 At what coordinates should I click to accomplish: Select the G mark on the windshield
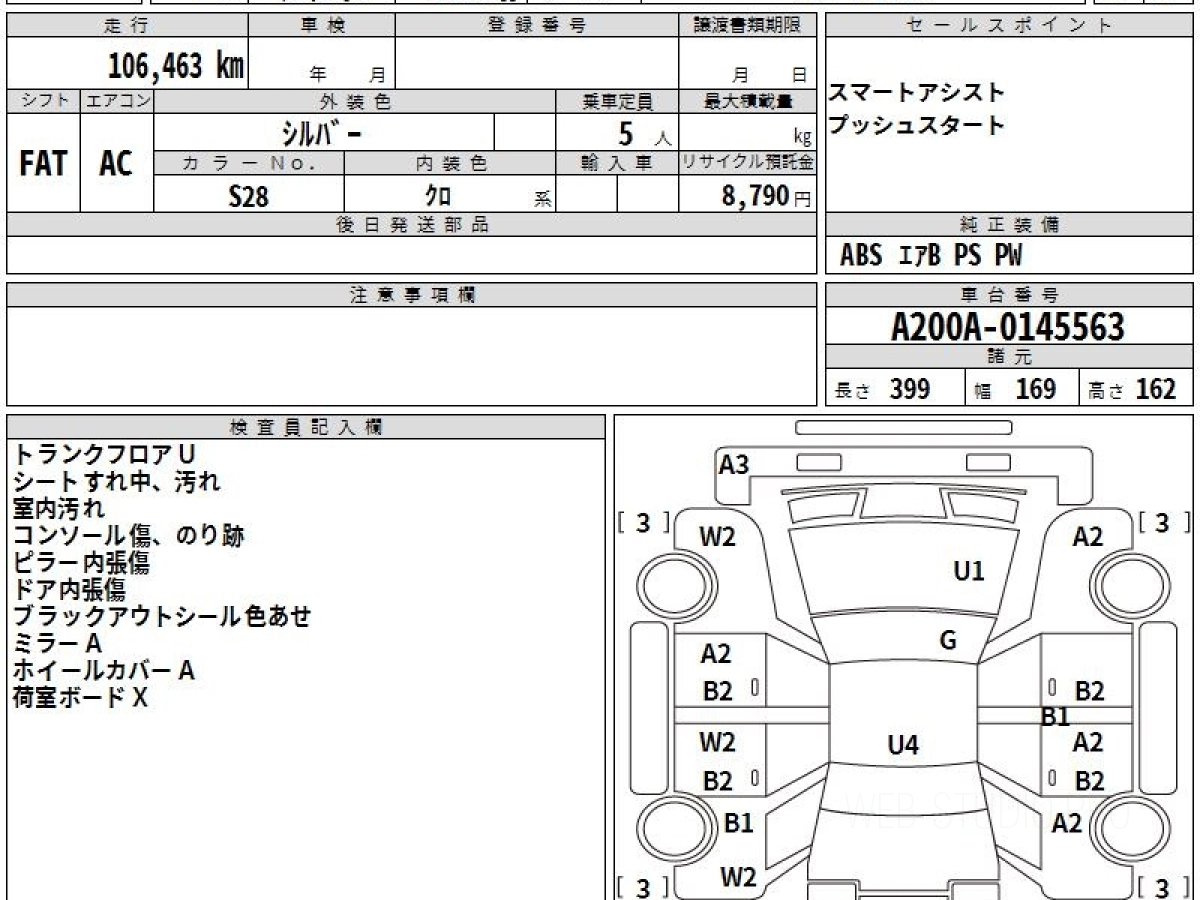tap(948, 641)
